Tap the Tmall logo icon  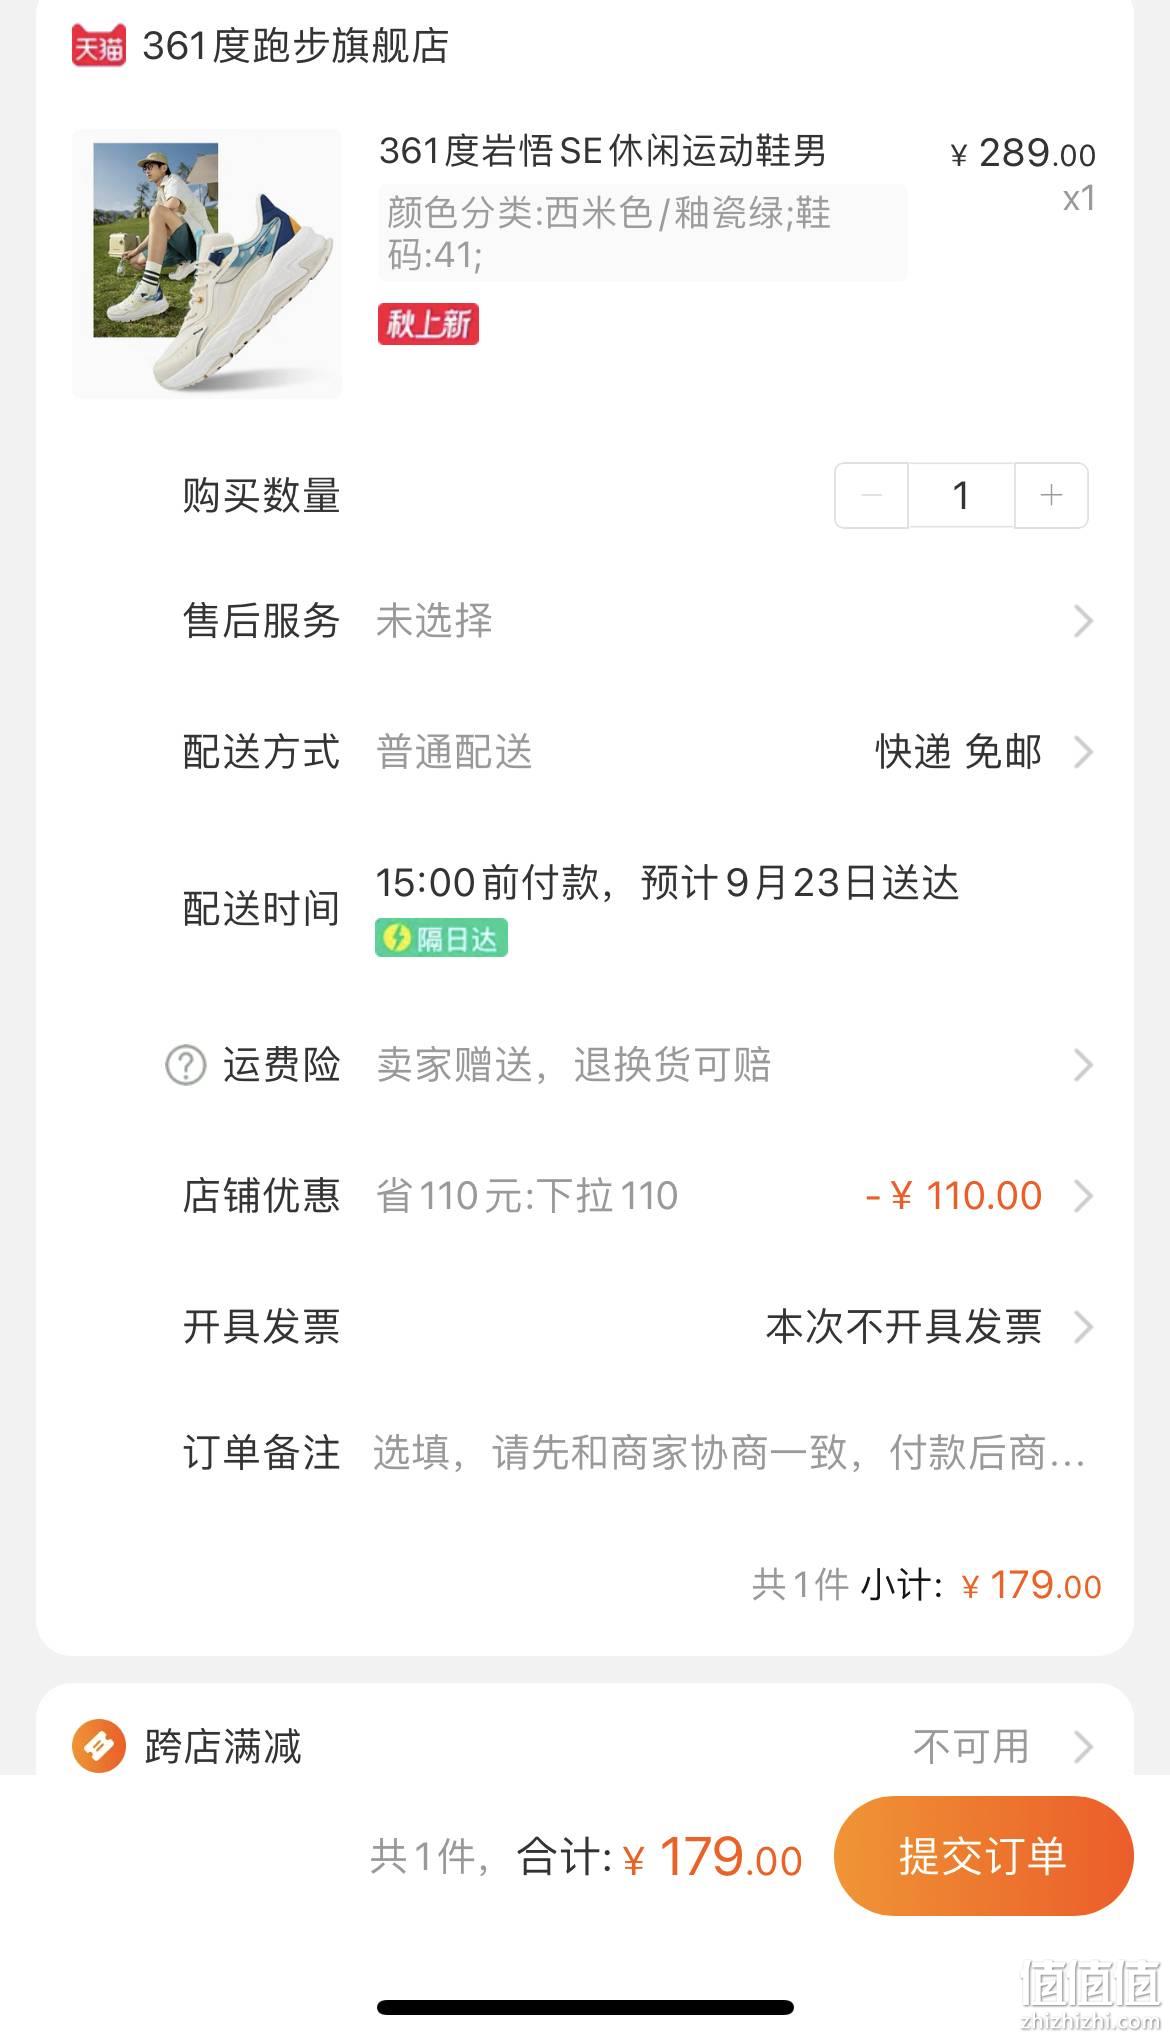pos(99,46)
